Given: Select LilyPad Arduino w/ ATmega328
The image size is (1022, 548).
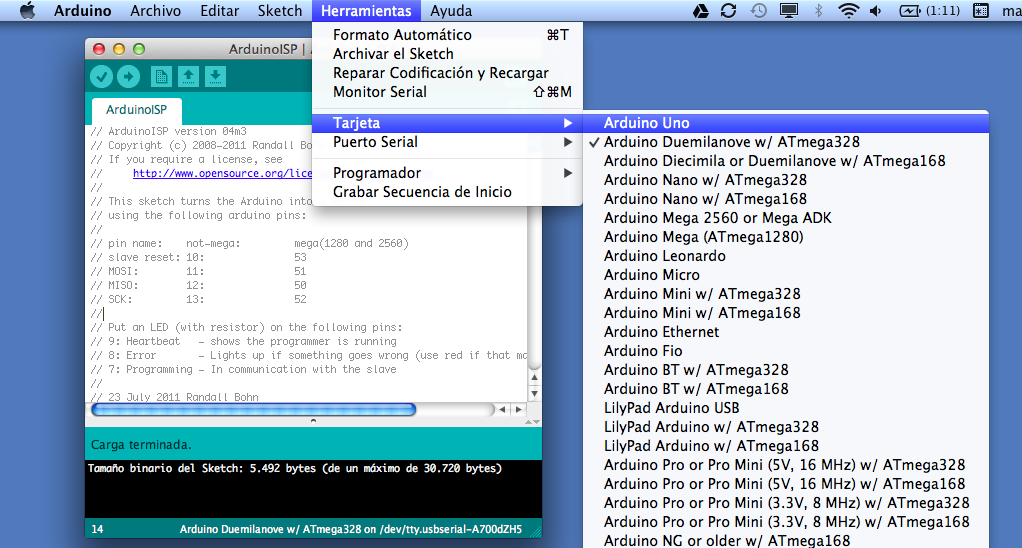Looking at the screenshot, I should (786, 426).
